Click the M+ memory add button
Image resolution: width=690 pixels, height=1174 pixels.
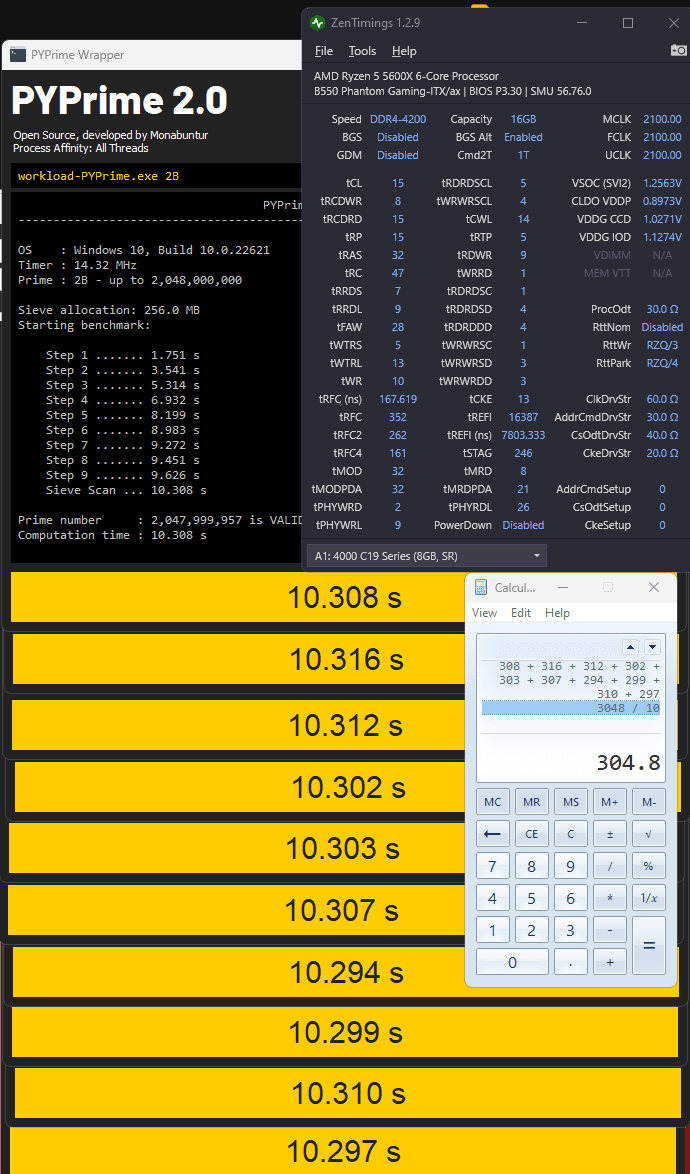tap(610, 802)
